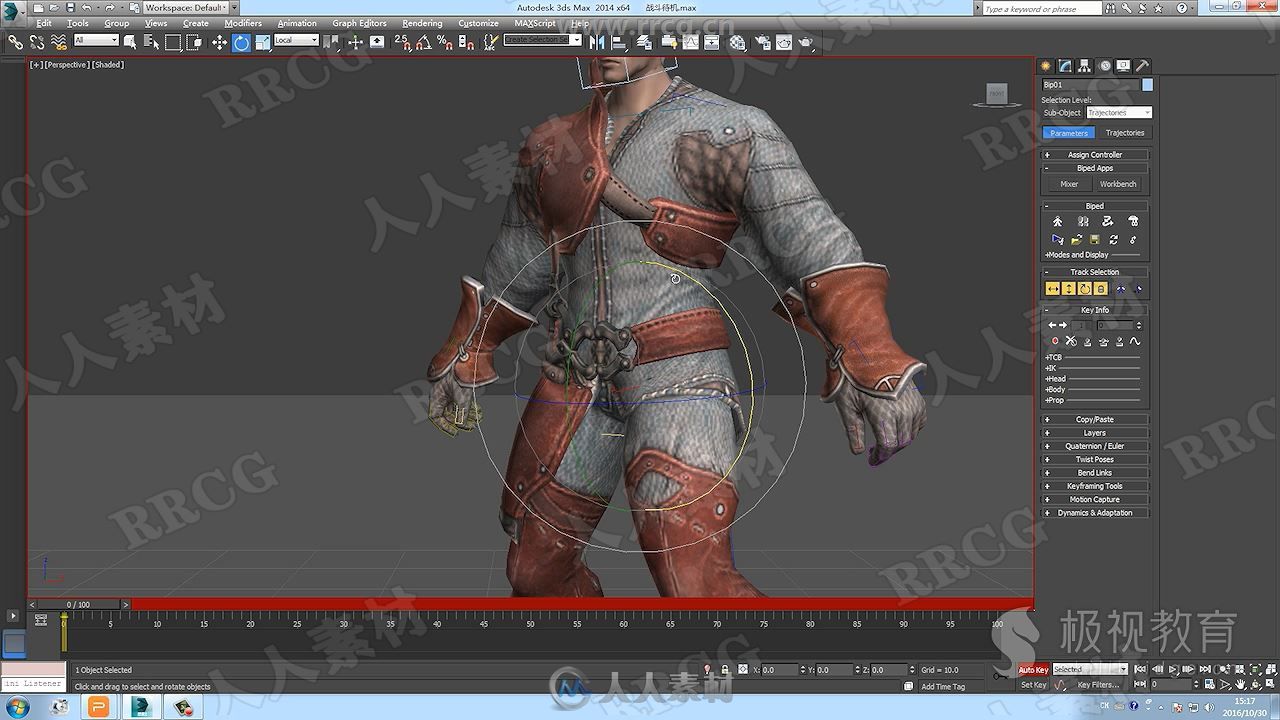
Task: Click Footstep Mode in the Biped rollout
Action: click(x=1082, y=221)
